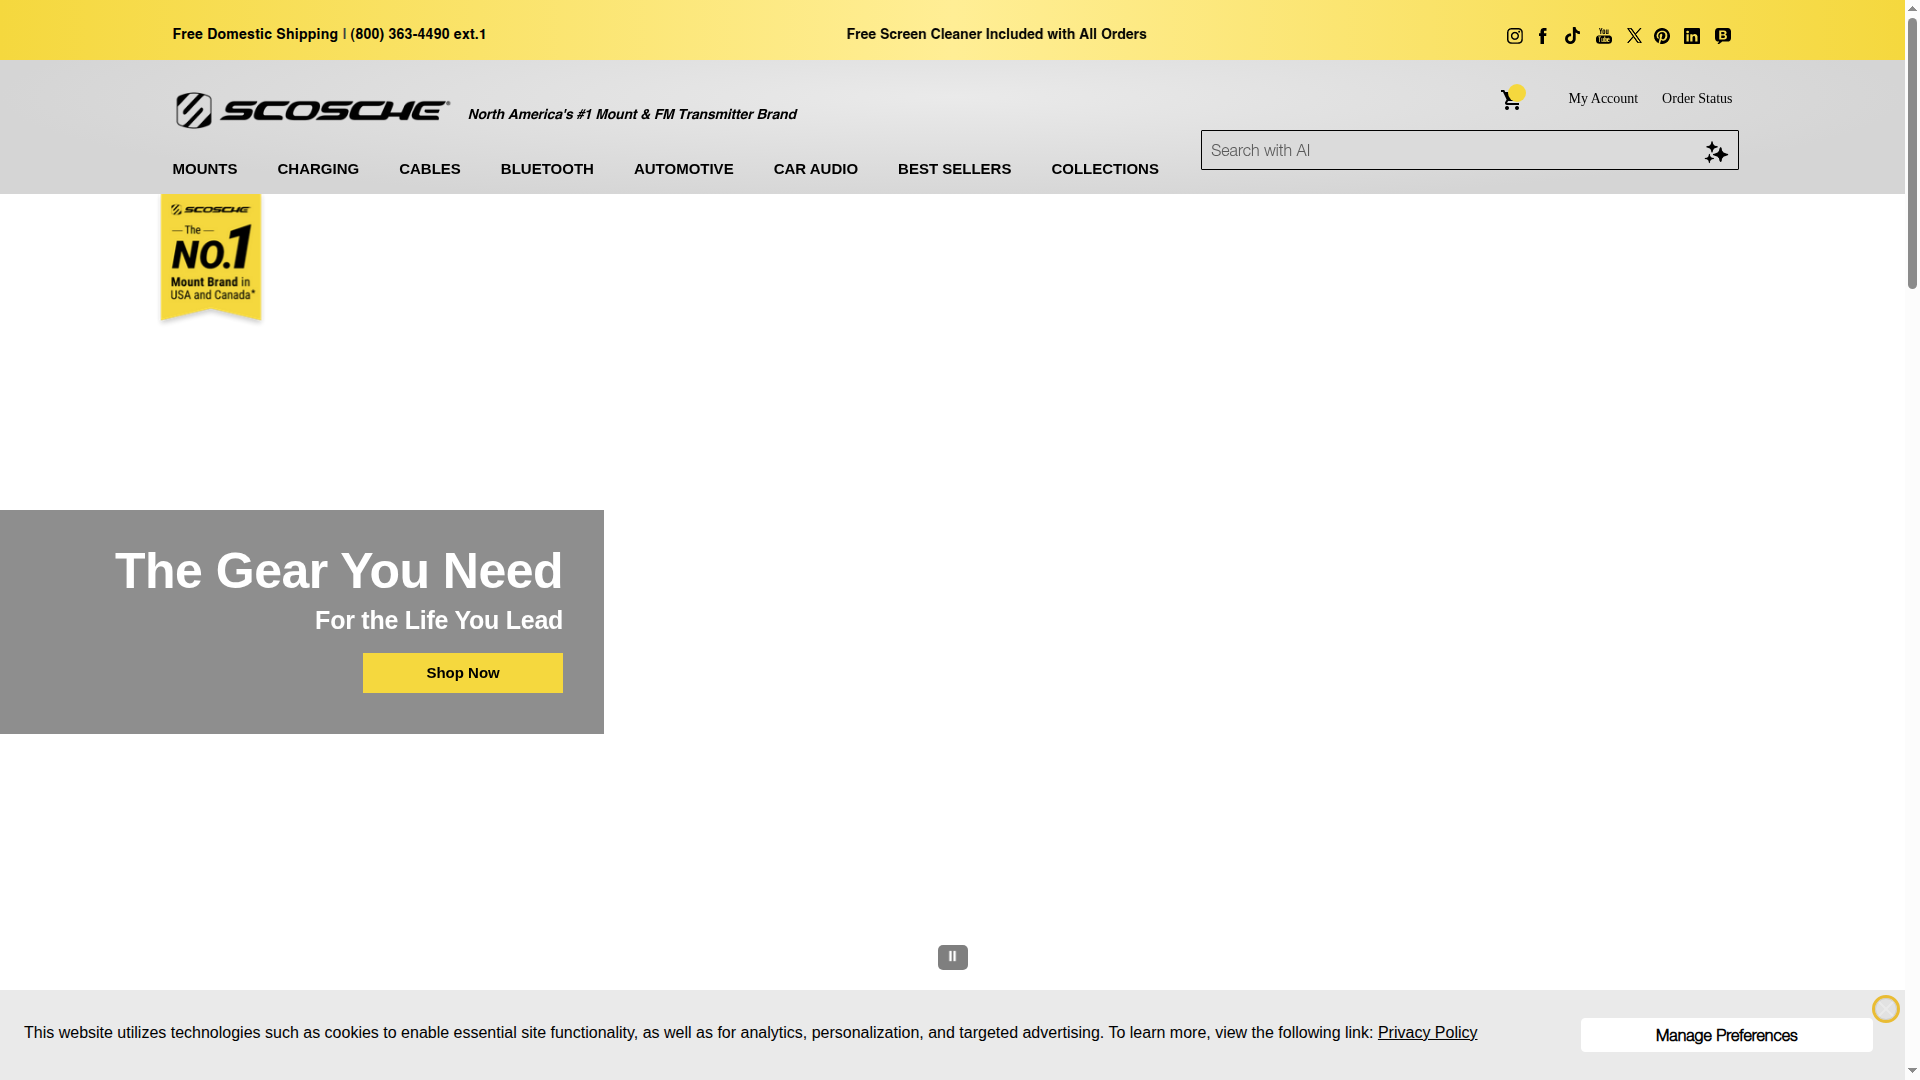Image resolution: width=1920 pixels, height=1080 pixels.
Task: Focus the Search with AI field
Action: click(x=1400, y=150)
